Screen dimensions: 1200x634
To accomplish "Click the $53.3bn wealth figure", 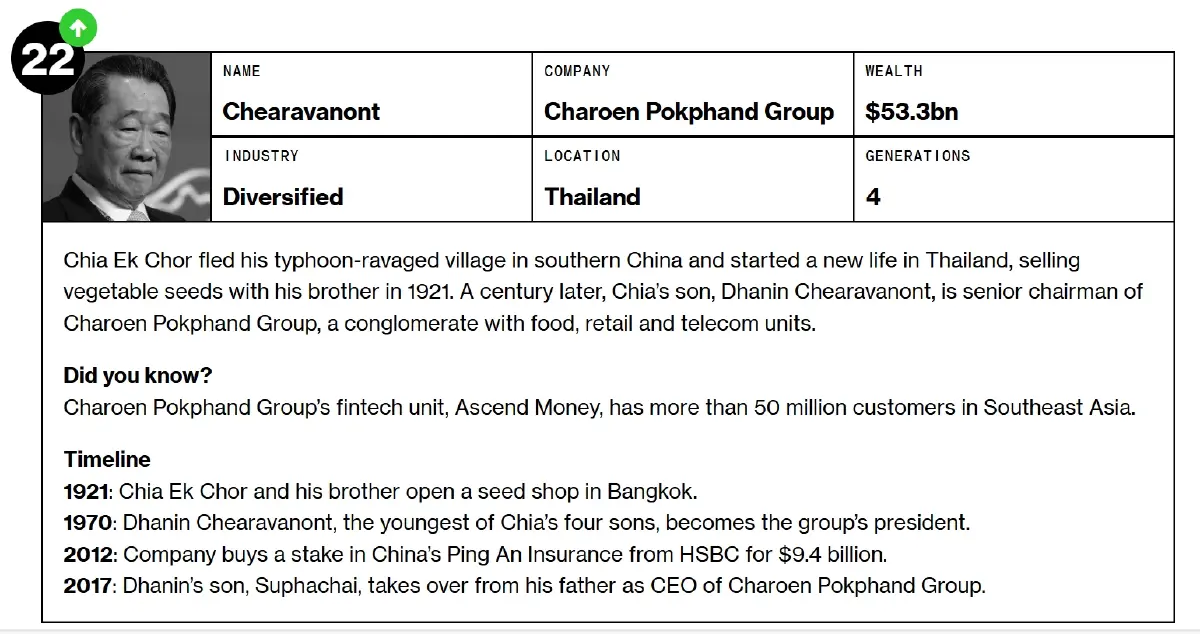I will point(911,112).
